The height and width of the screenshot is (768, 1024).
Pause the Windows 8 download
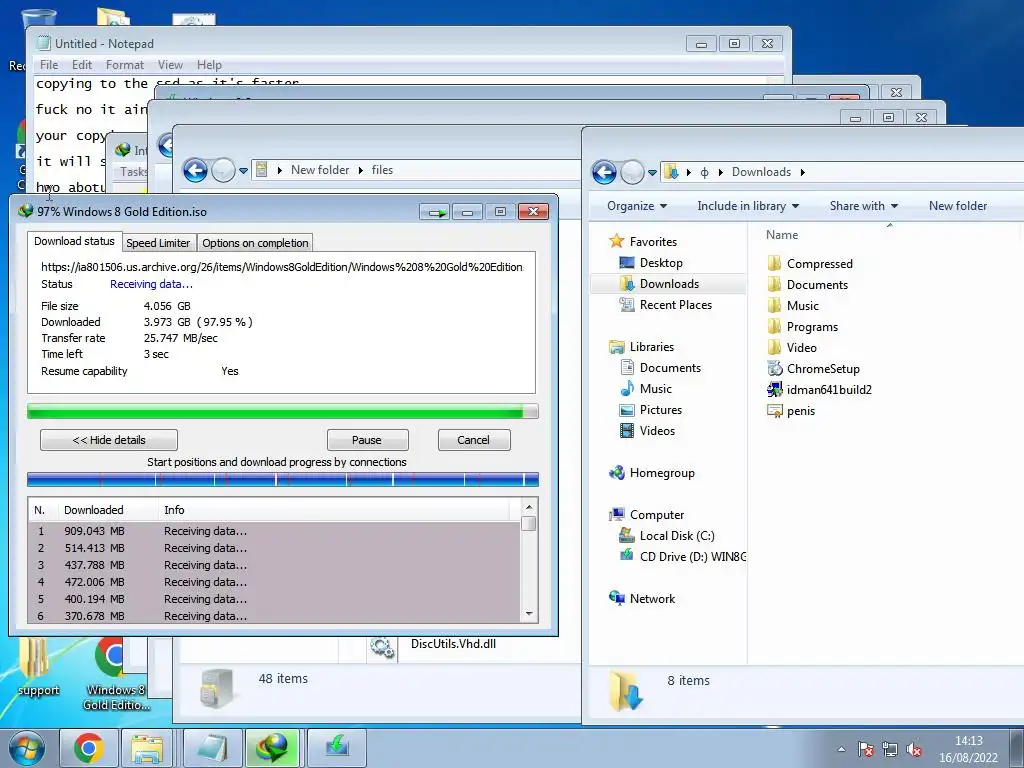pyautogui.click(x=367, y=440)
